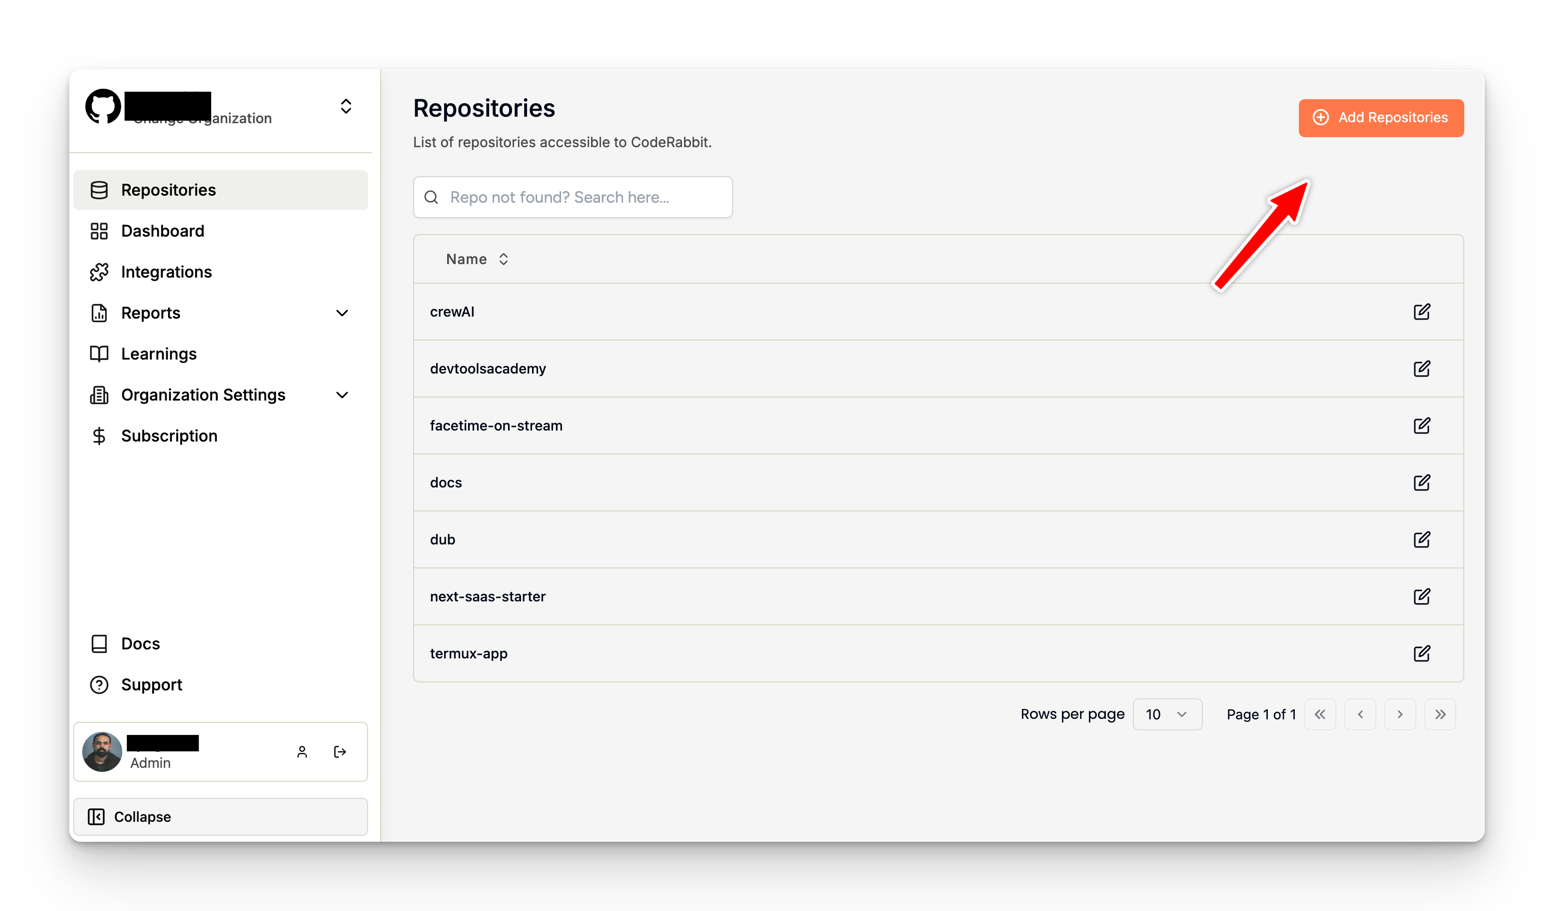Focus the repository search field
This screenshot has height=911, width=1554.
(585, 197)
